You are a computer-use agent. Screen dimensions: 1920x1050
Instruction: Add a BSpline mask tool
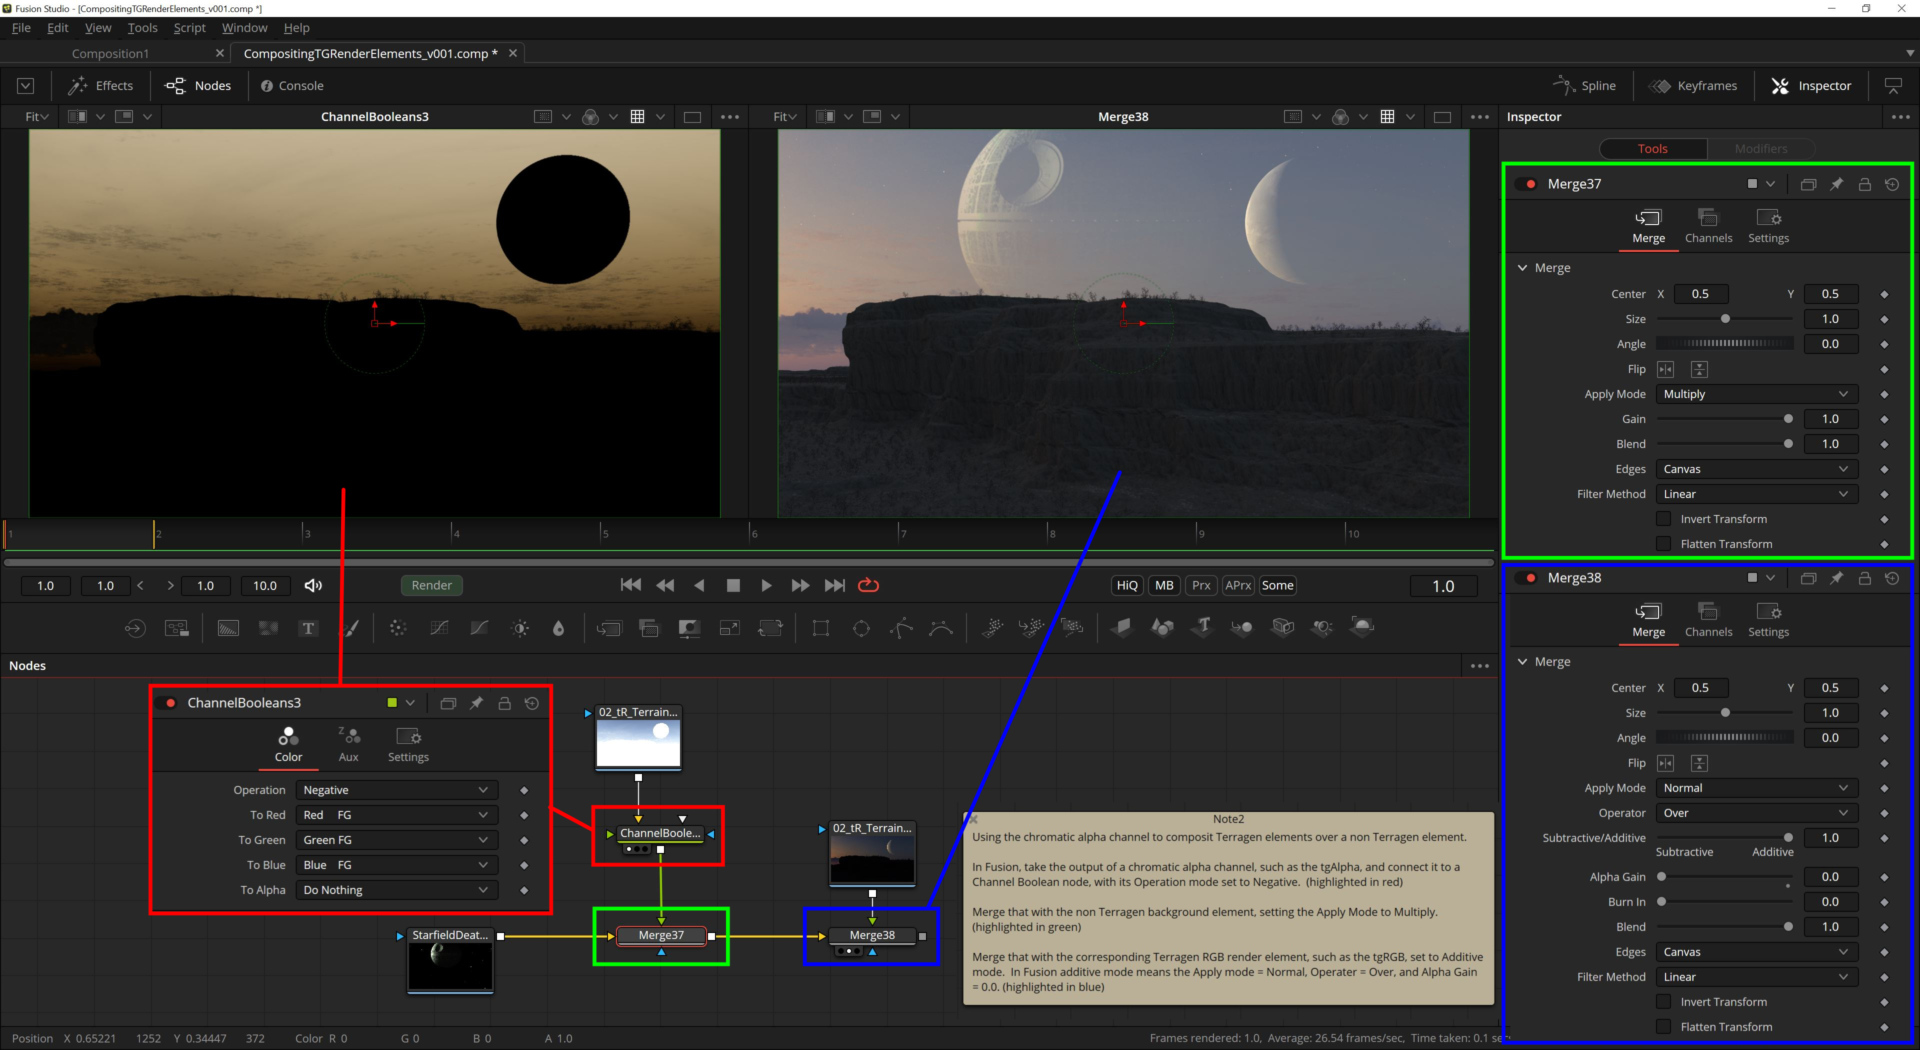[x=941, y=628]
